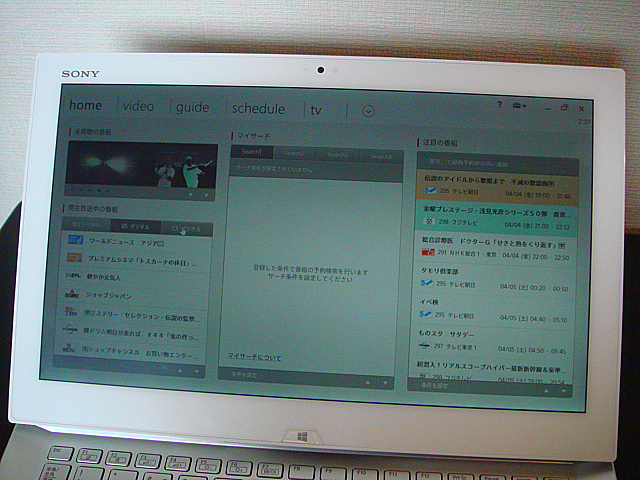Screen dimensions: 640x480
Task: Select the Search1 tab in マイサーチ
Action: 251,152
